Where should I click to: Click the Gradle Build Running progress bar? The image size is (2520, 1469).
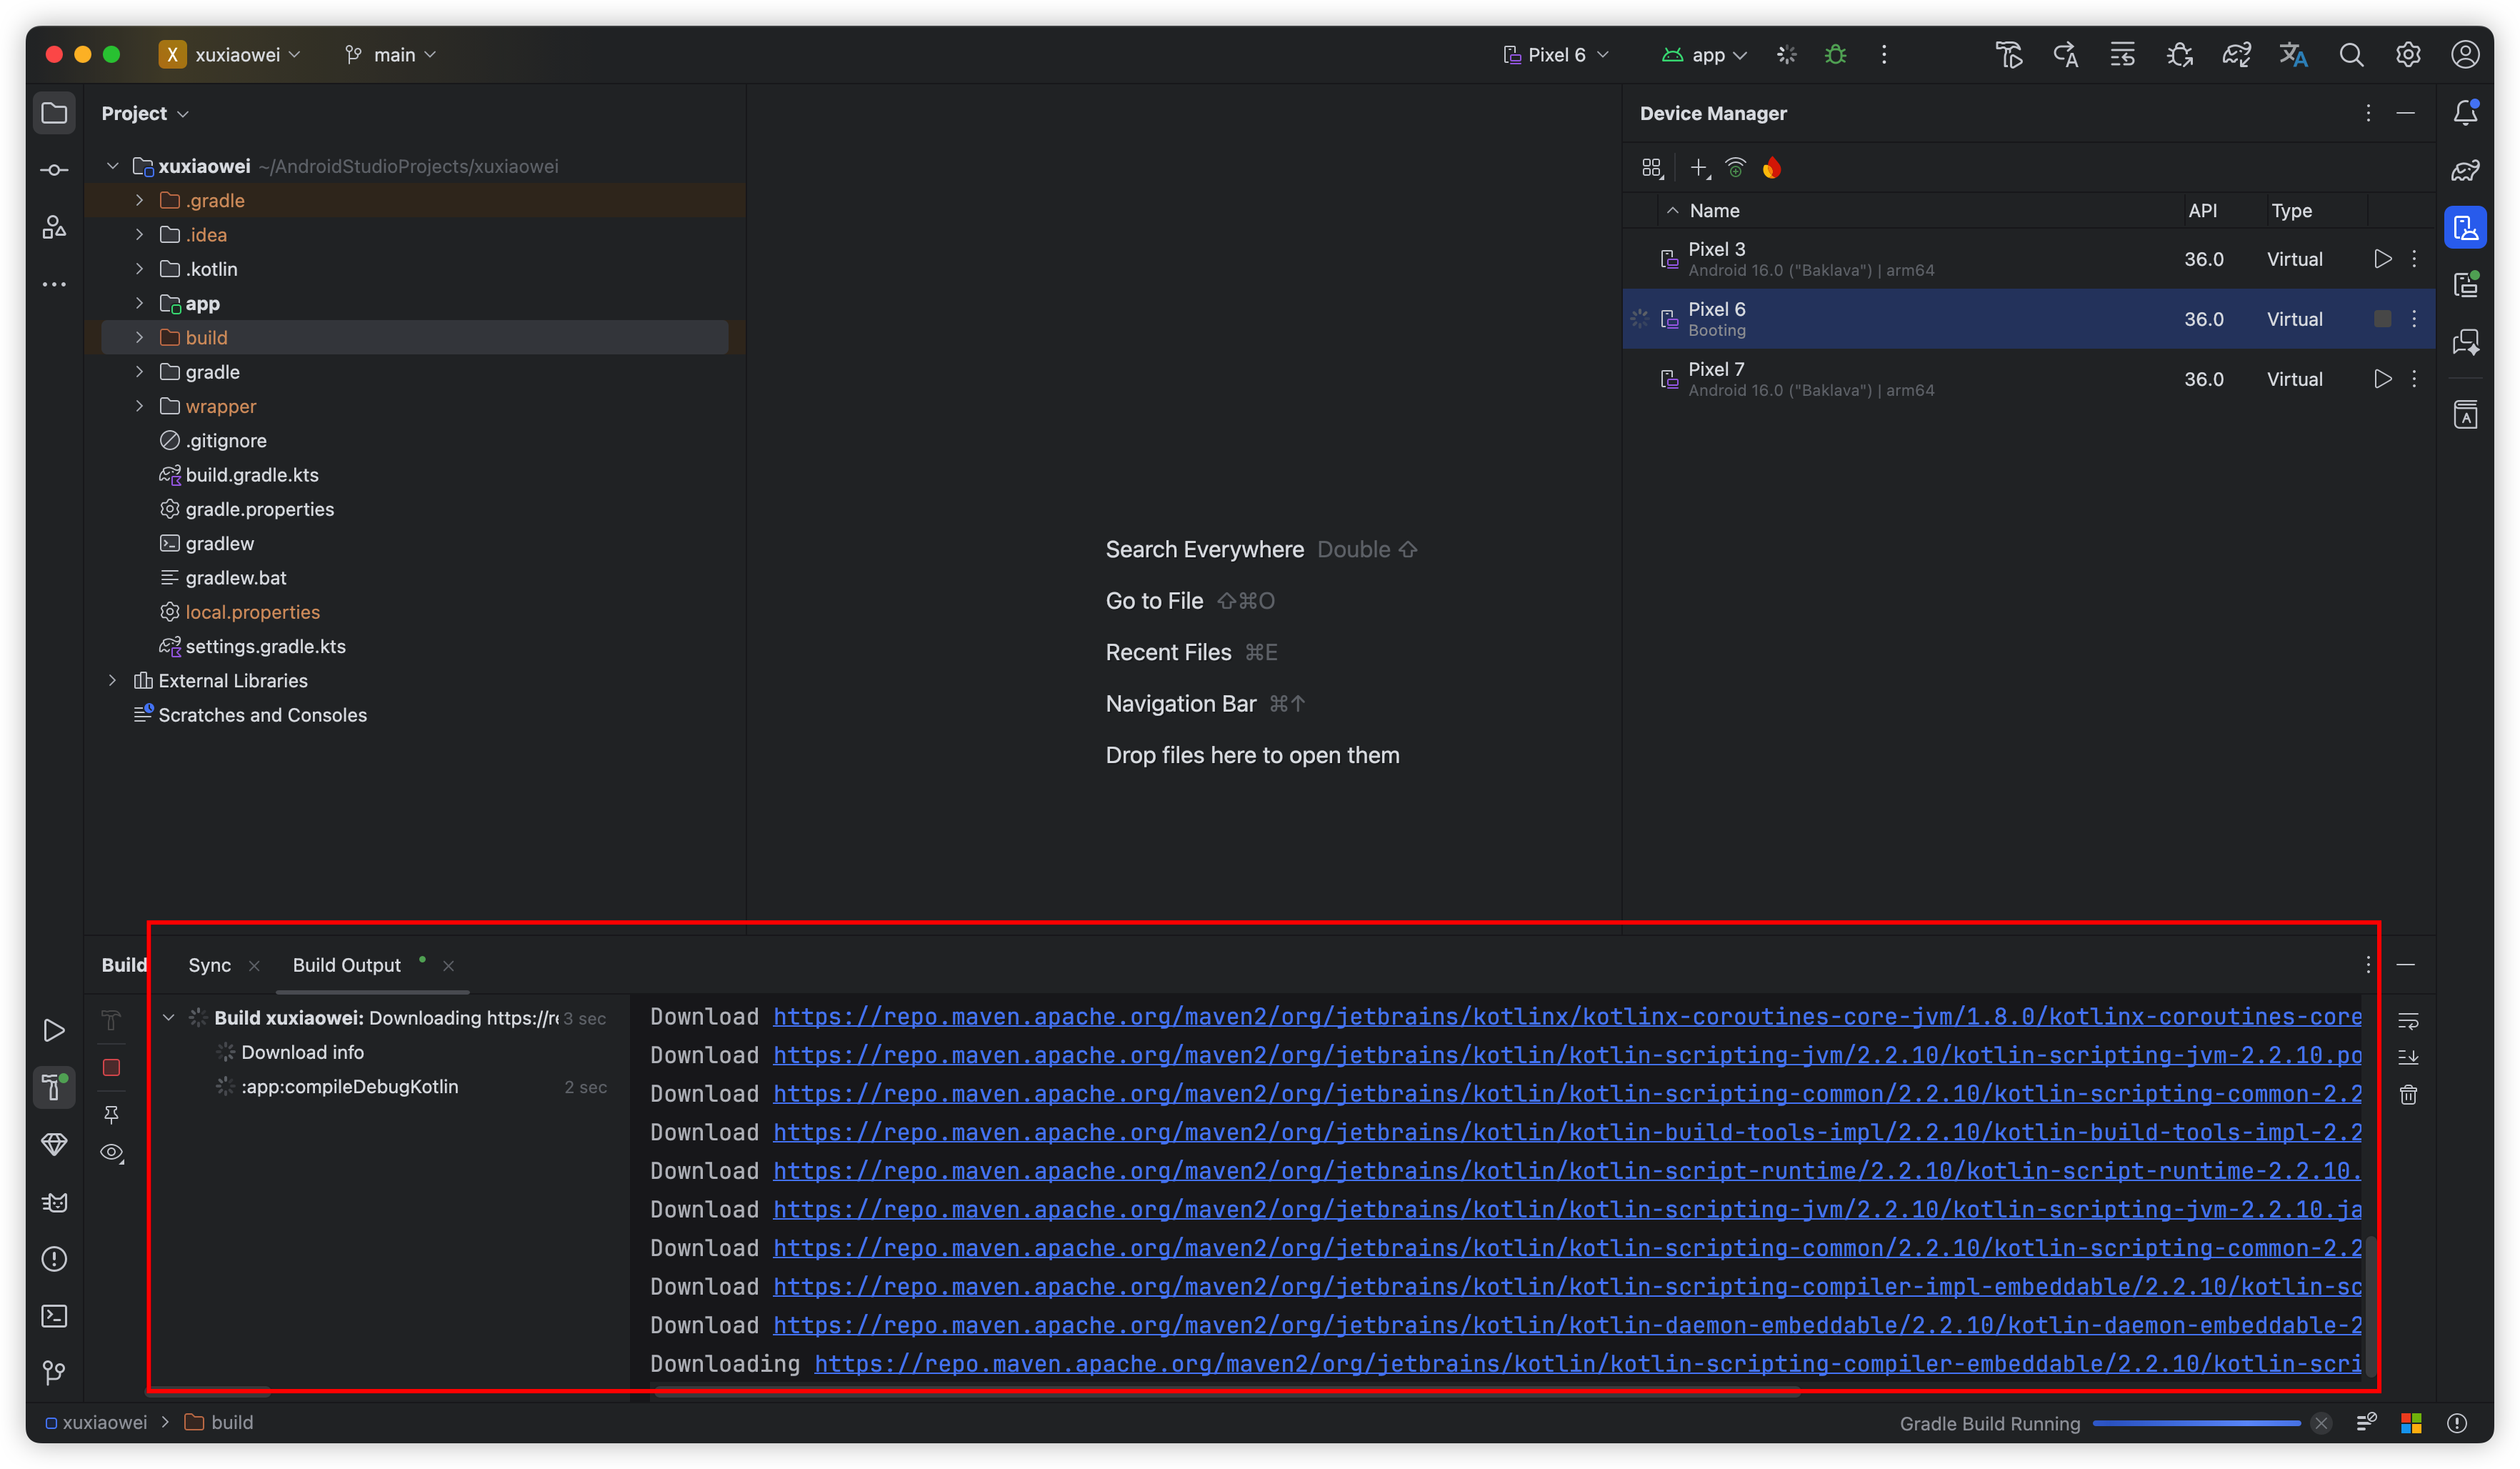(x=2196, y=1423)
